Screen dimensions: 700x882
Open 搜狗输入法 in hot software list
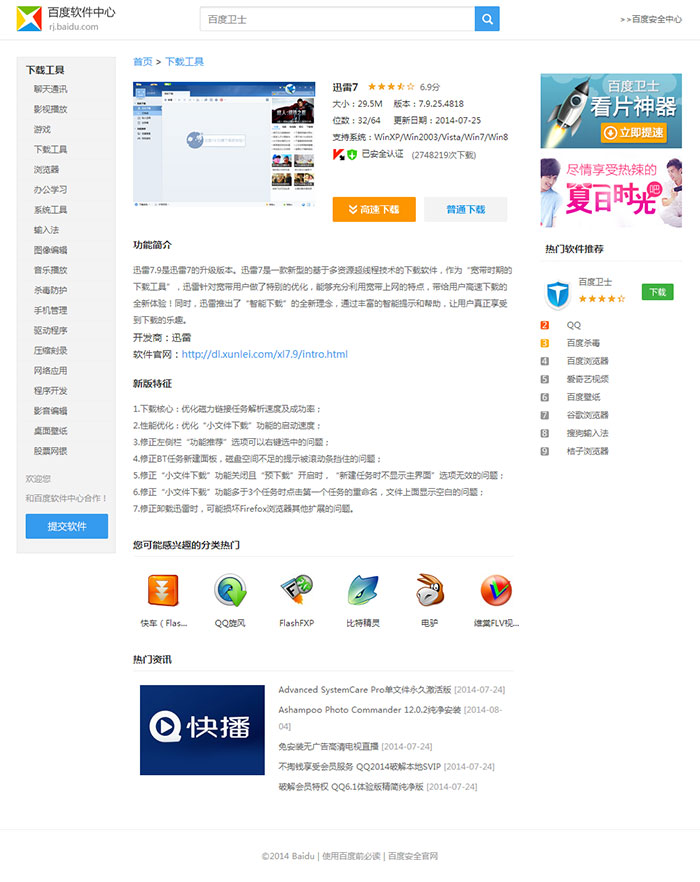point(587,433)
